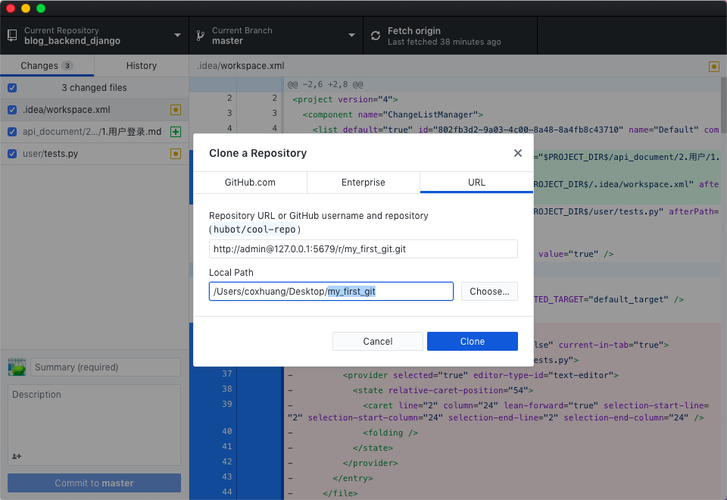The width and height of the screenshot is (727, 500).
Task: Uncheck the user/tests.py file checkbox
Action: pyautogui.click(x=12, y=154)
